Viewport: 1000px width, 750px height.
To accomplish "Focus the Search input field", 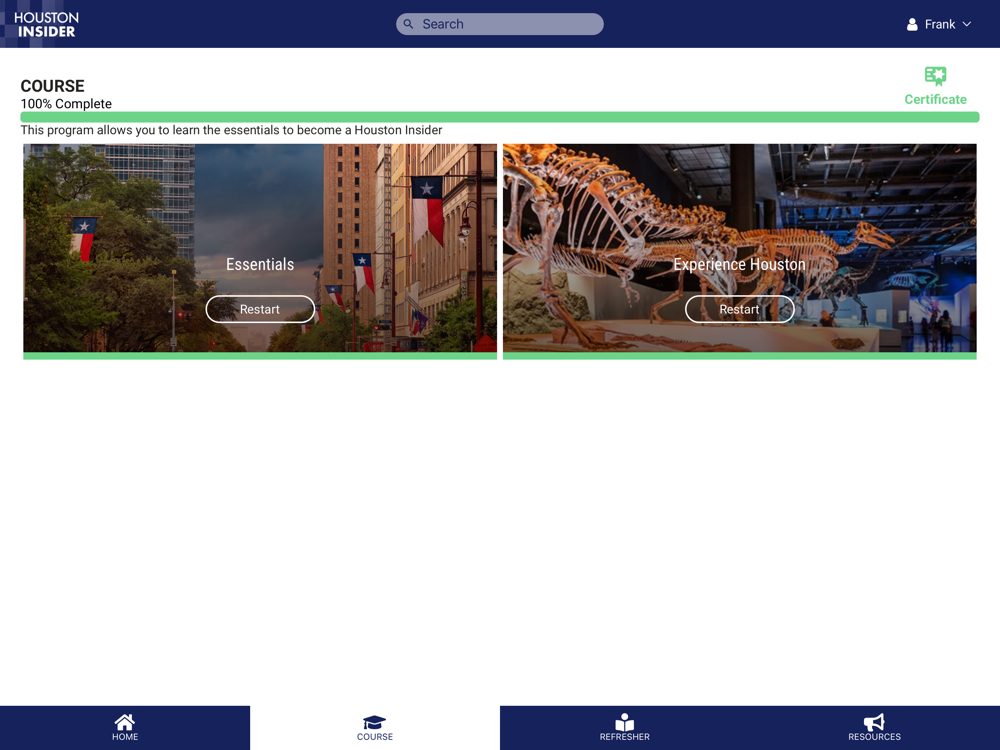I will pos(499,24).
